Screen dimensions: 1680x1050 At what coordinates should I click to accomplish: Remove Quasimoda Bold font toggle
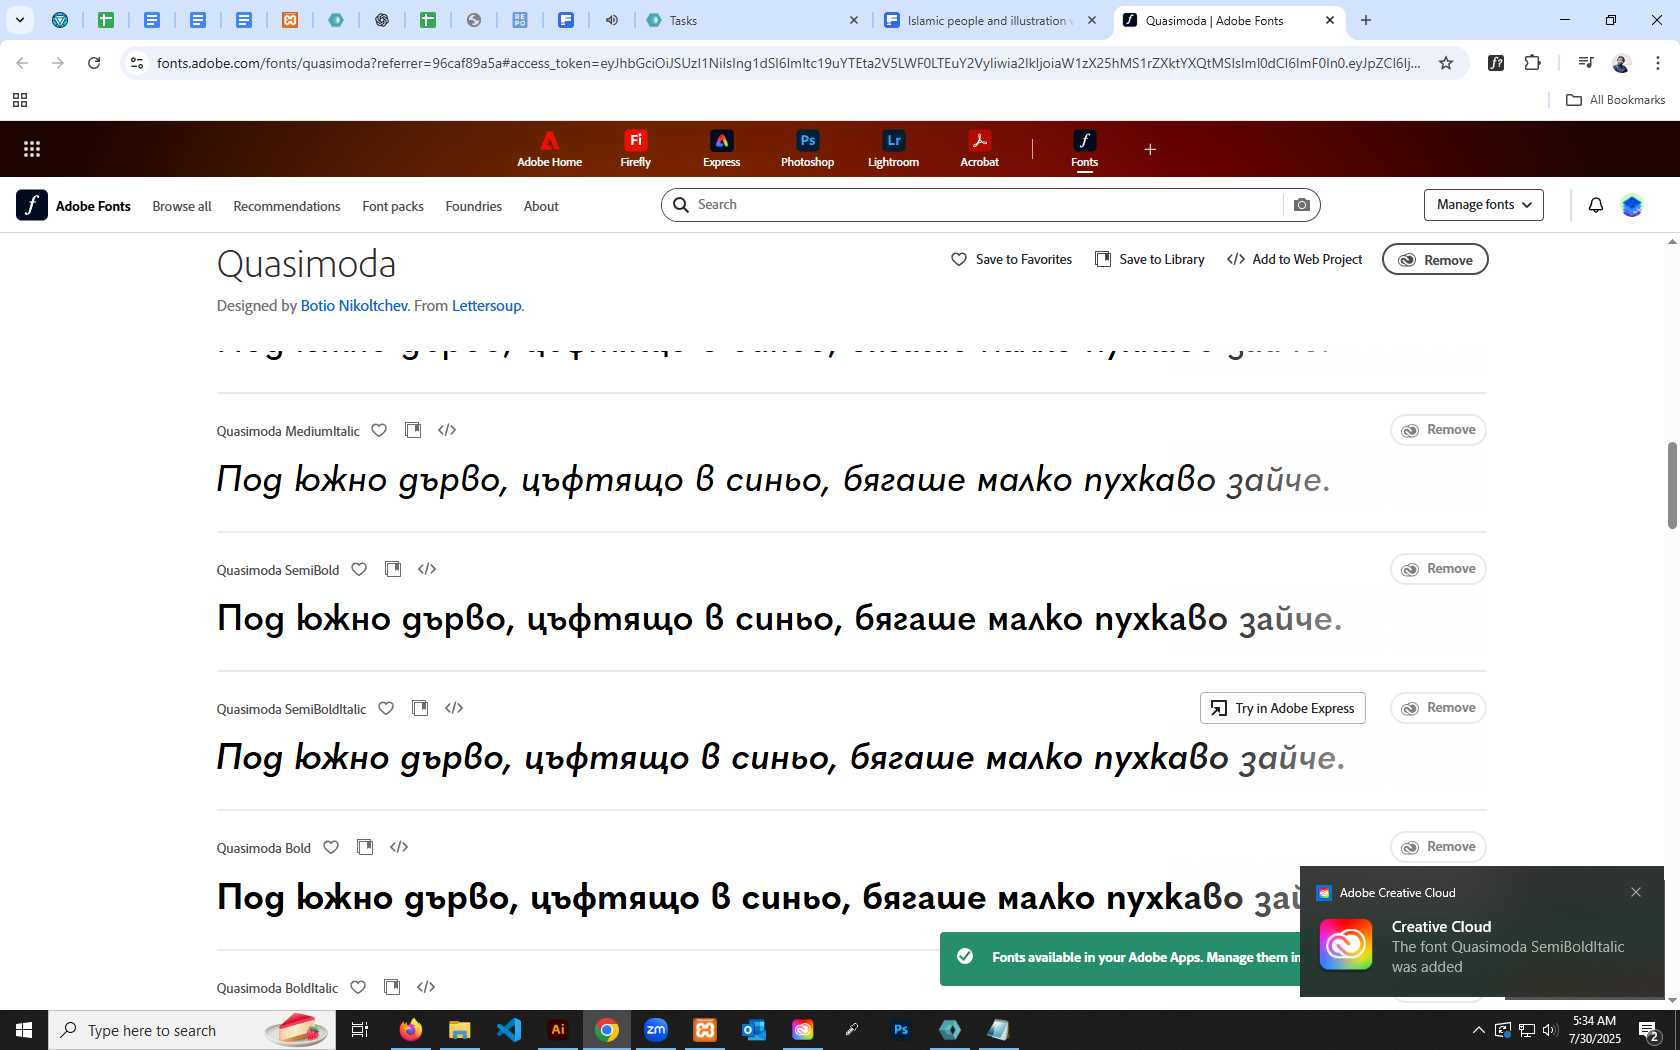point(1438,847)
